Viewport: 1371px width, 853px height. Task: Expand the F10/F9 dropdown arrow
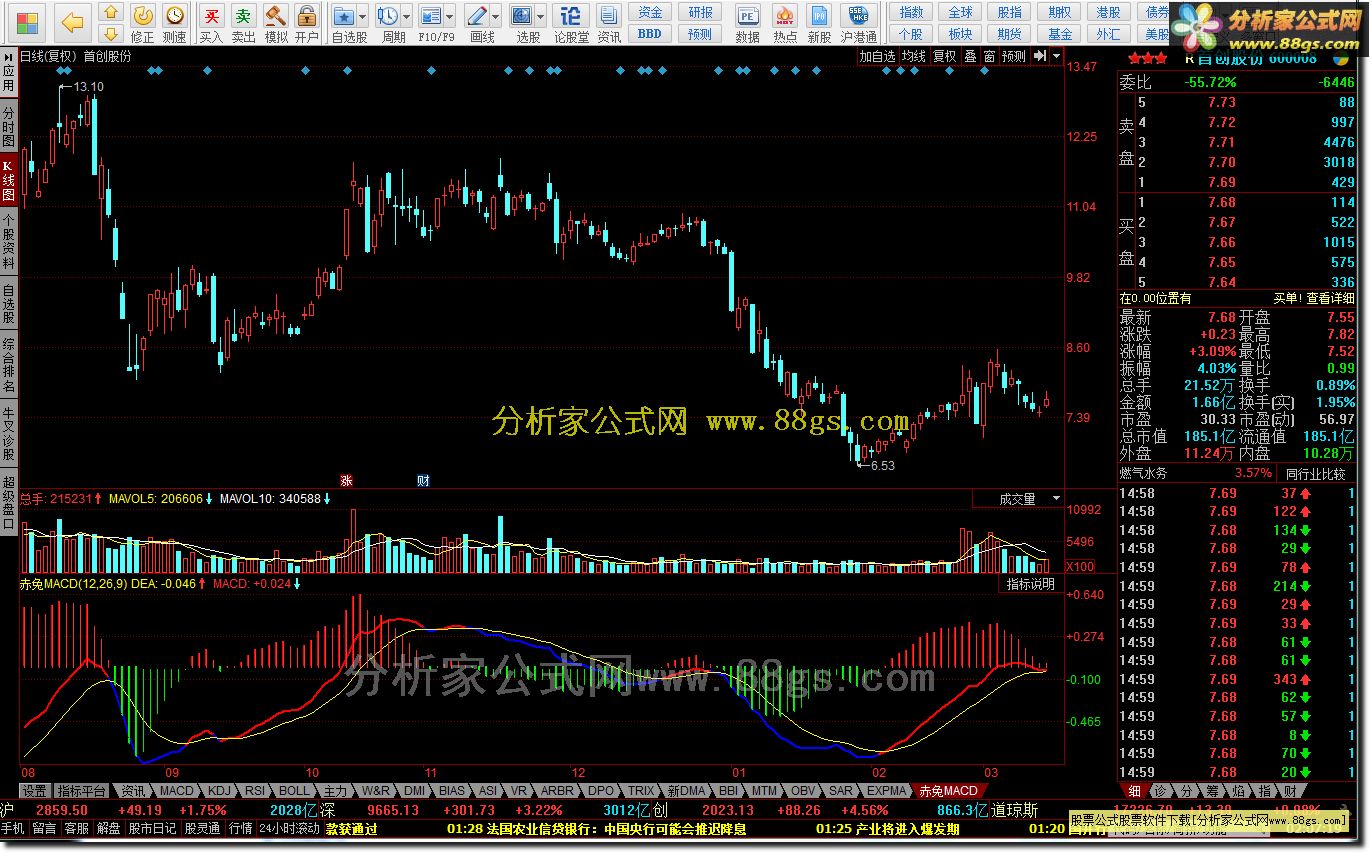coord(450,16)
